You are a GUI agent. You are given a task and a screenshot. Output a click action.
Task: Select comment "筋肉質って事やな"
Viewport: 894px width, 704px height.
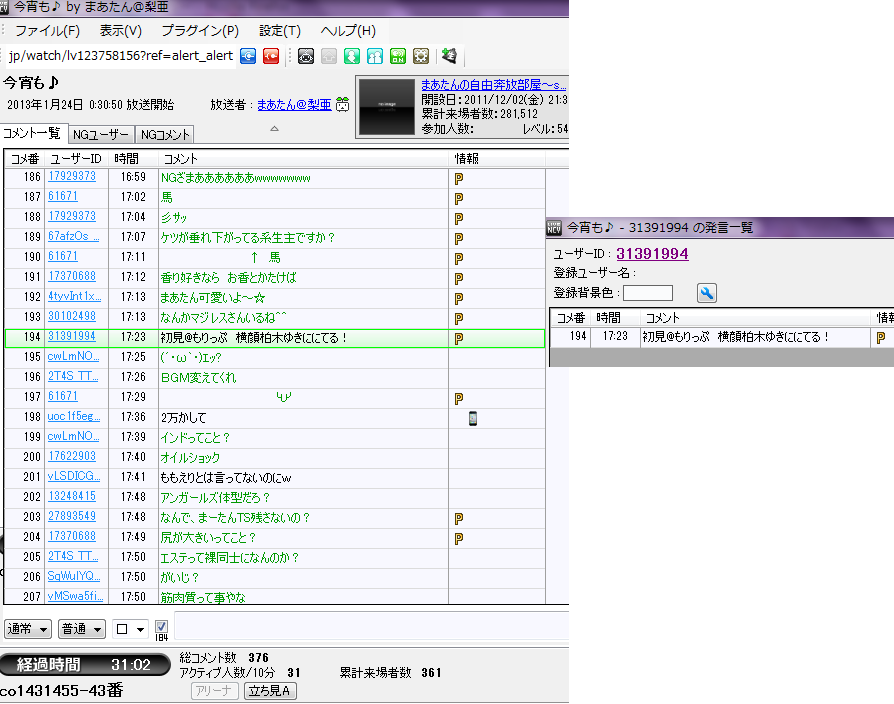point(203,597)
